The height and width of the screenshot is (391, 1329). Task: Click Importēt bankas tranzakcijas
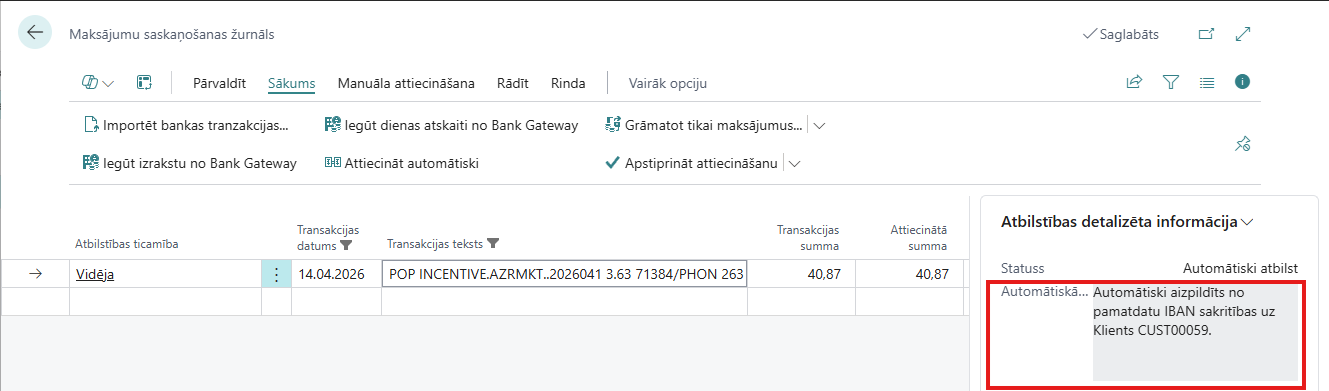[x=186, y=126]
